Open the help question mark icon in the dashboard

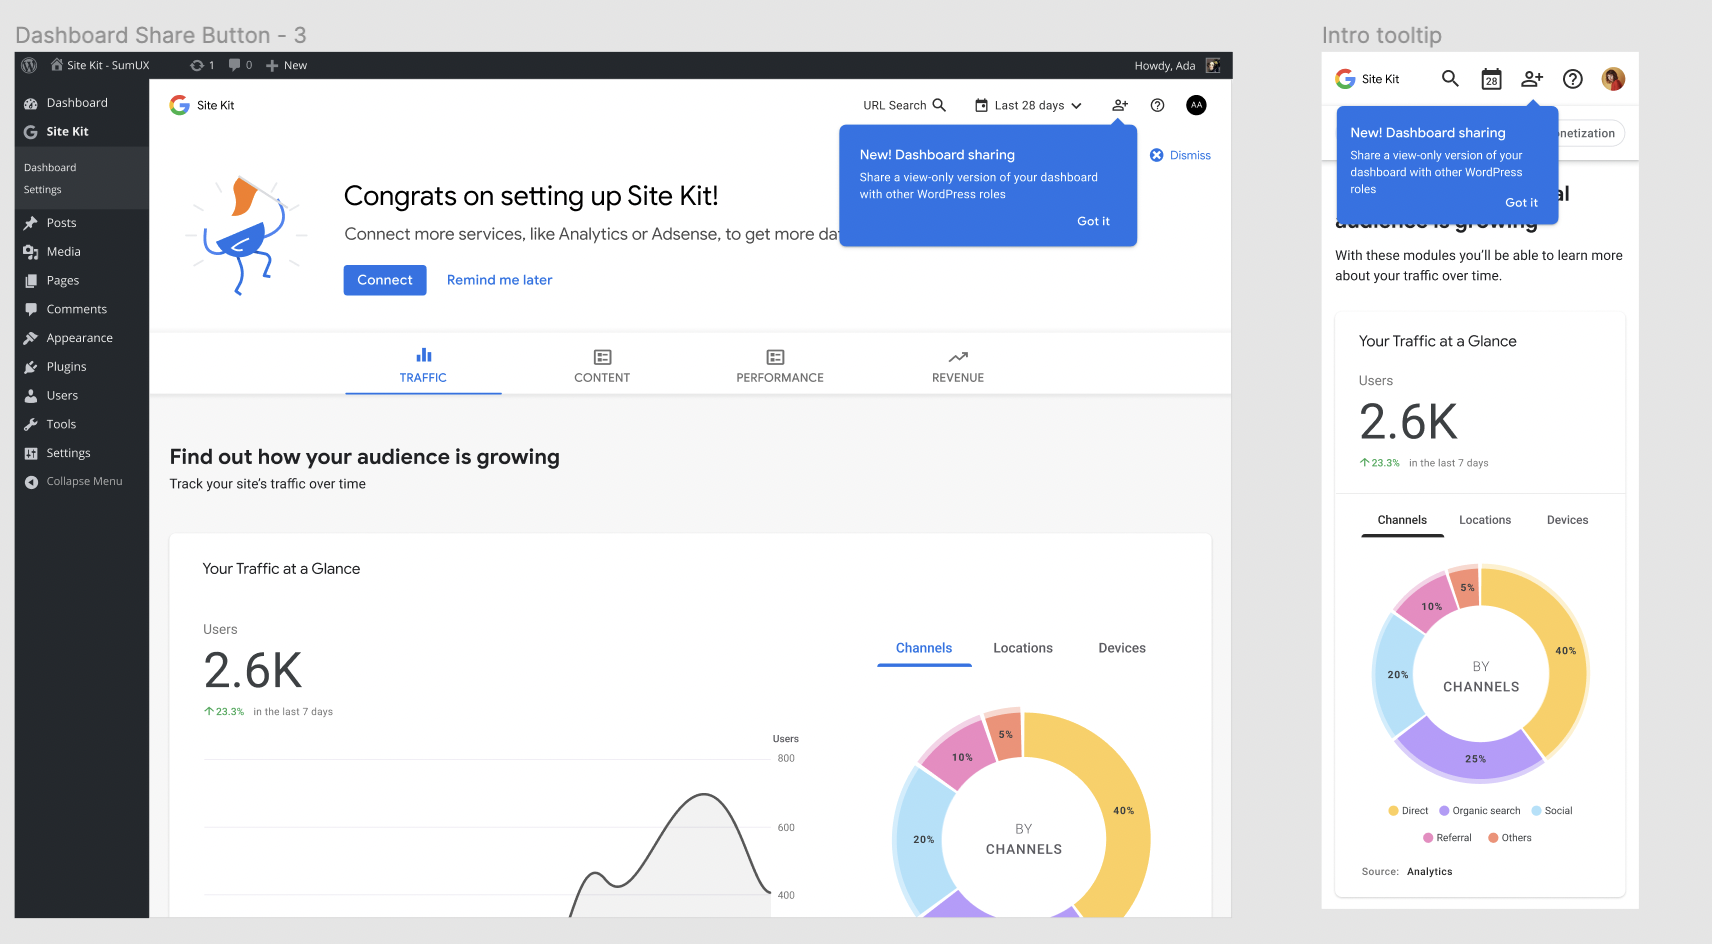[1157, 105]
